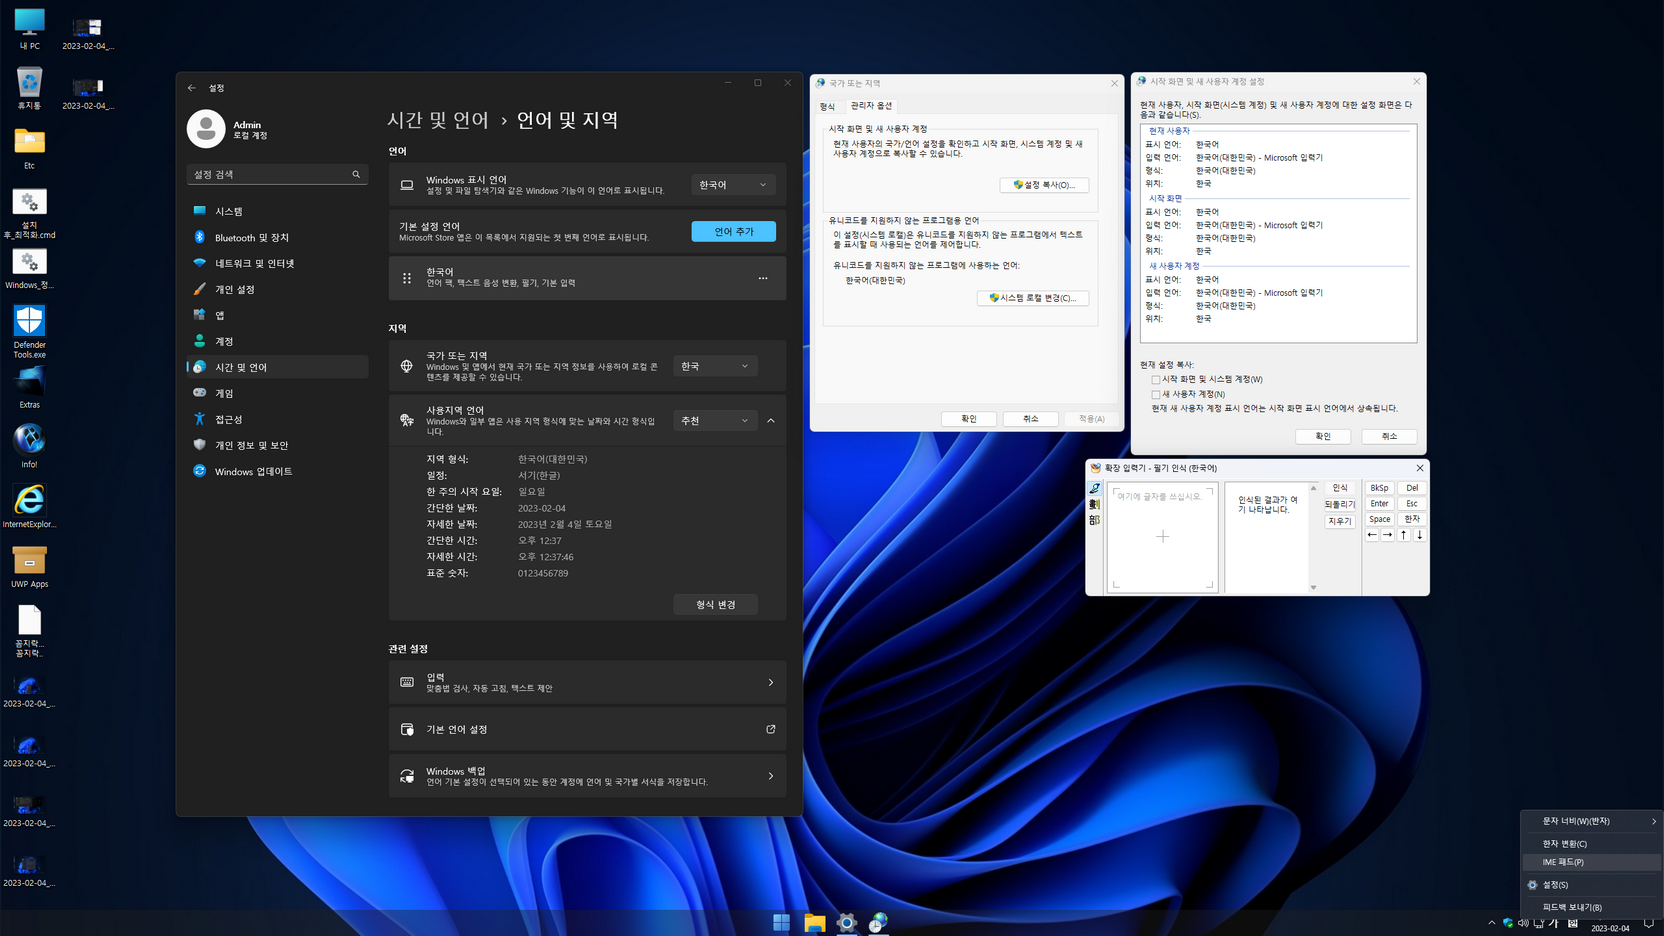Image resolution: width=1664 pixels, height=936 pixels.
Task: Click 확인 in 국가 또는 지역 dialog
Action: click(969, 419)
